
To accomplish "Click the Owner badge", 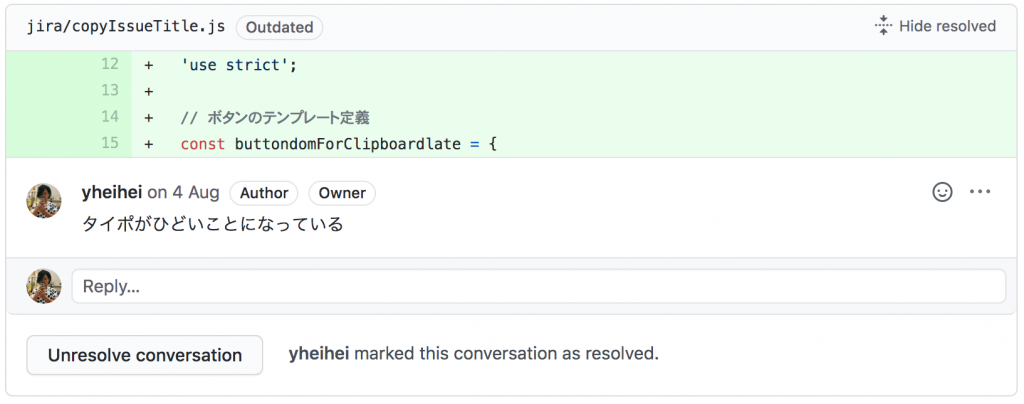I will pos(342,193).
